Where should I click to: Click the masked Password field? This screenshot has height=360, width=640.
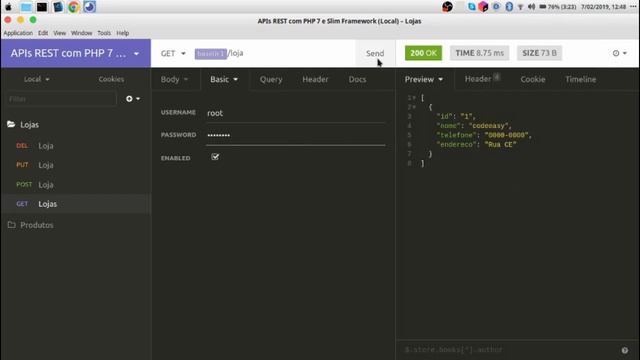point(295,135)
